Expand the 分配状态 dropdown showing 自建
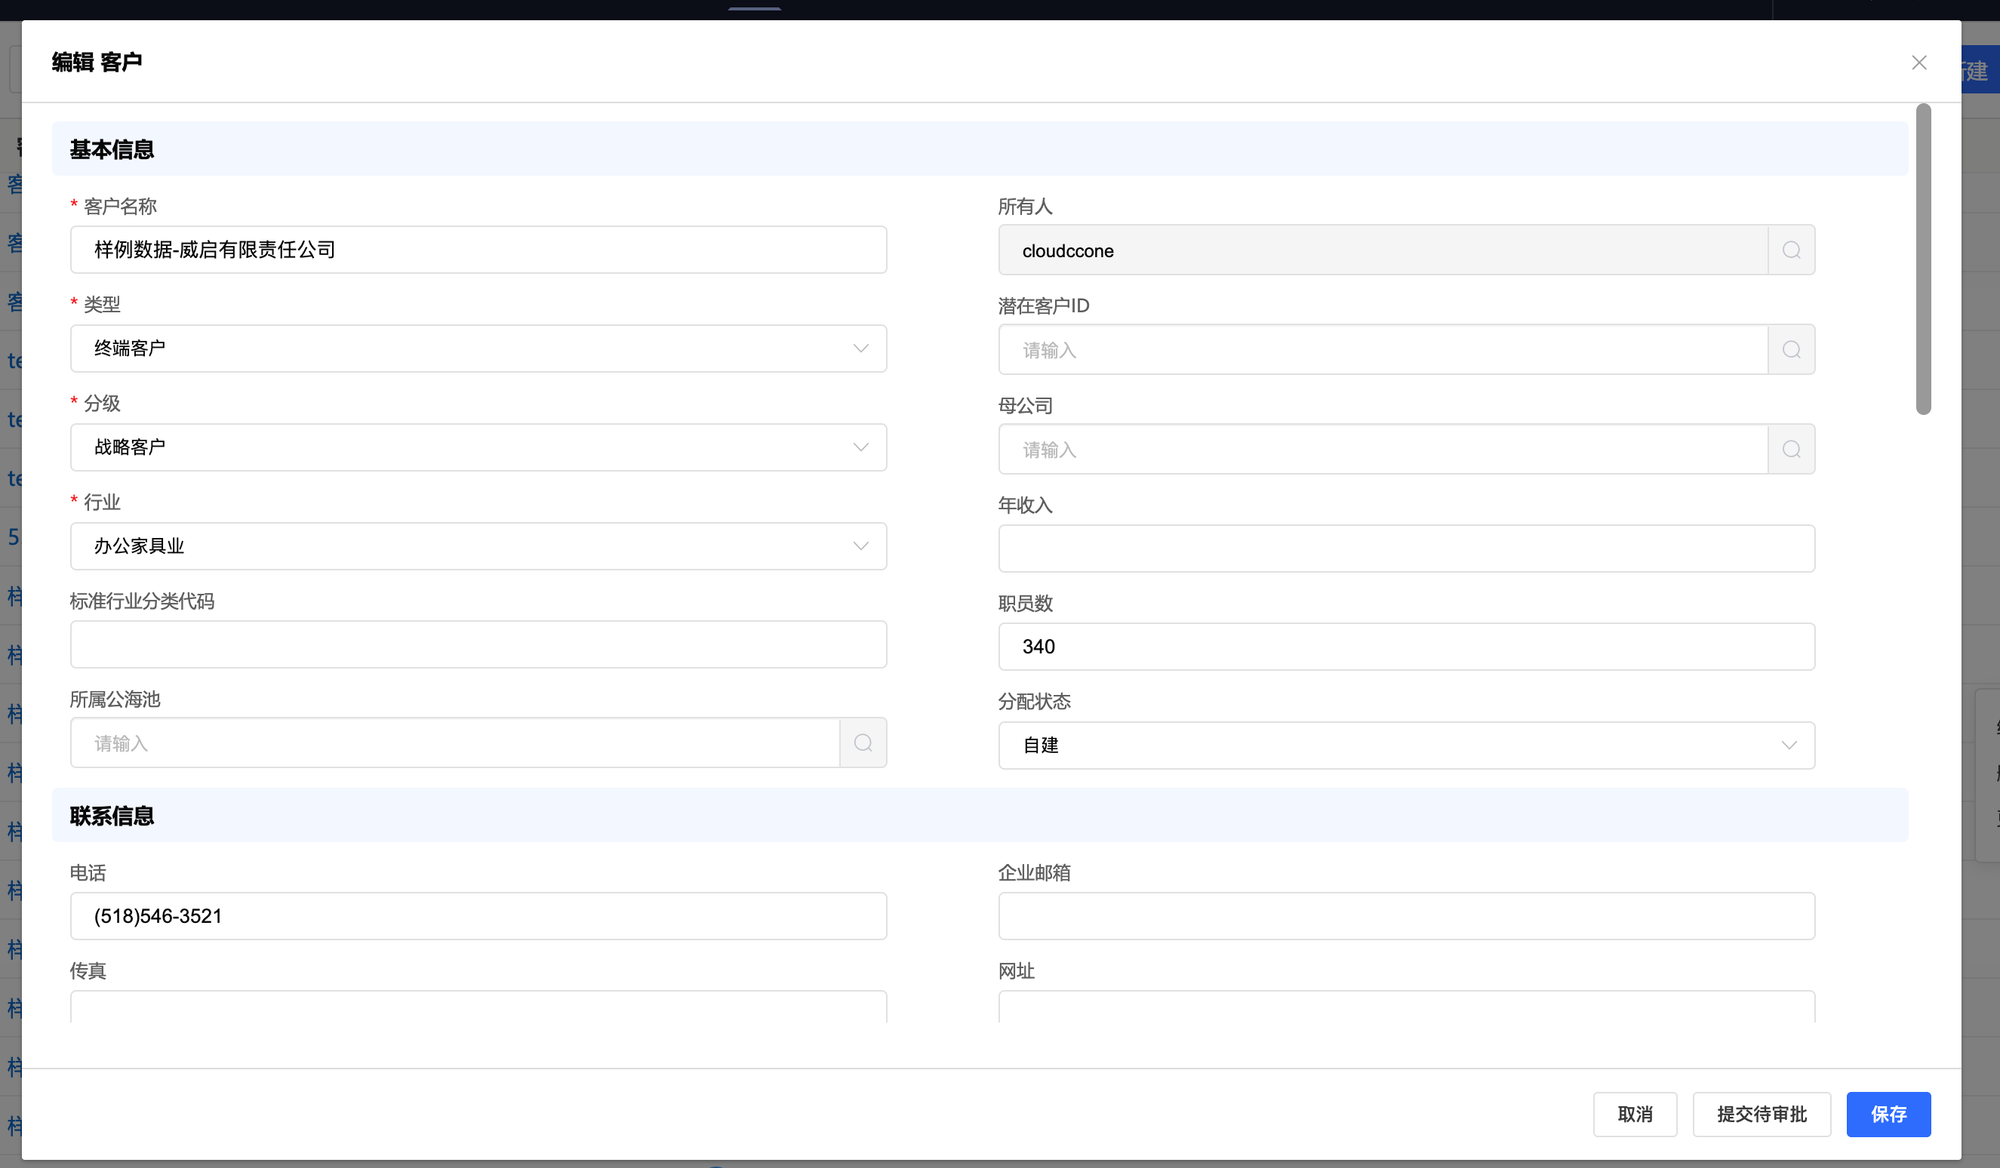The height and width of the screenshot is (1168, 2000). point(1406,745)
